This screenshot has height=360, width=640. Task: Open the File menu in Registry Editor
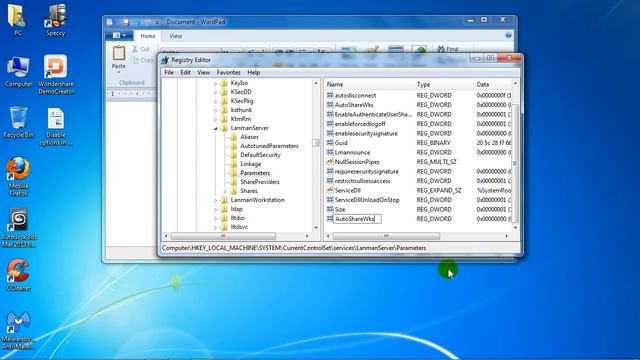click(x=169, y=72)
